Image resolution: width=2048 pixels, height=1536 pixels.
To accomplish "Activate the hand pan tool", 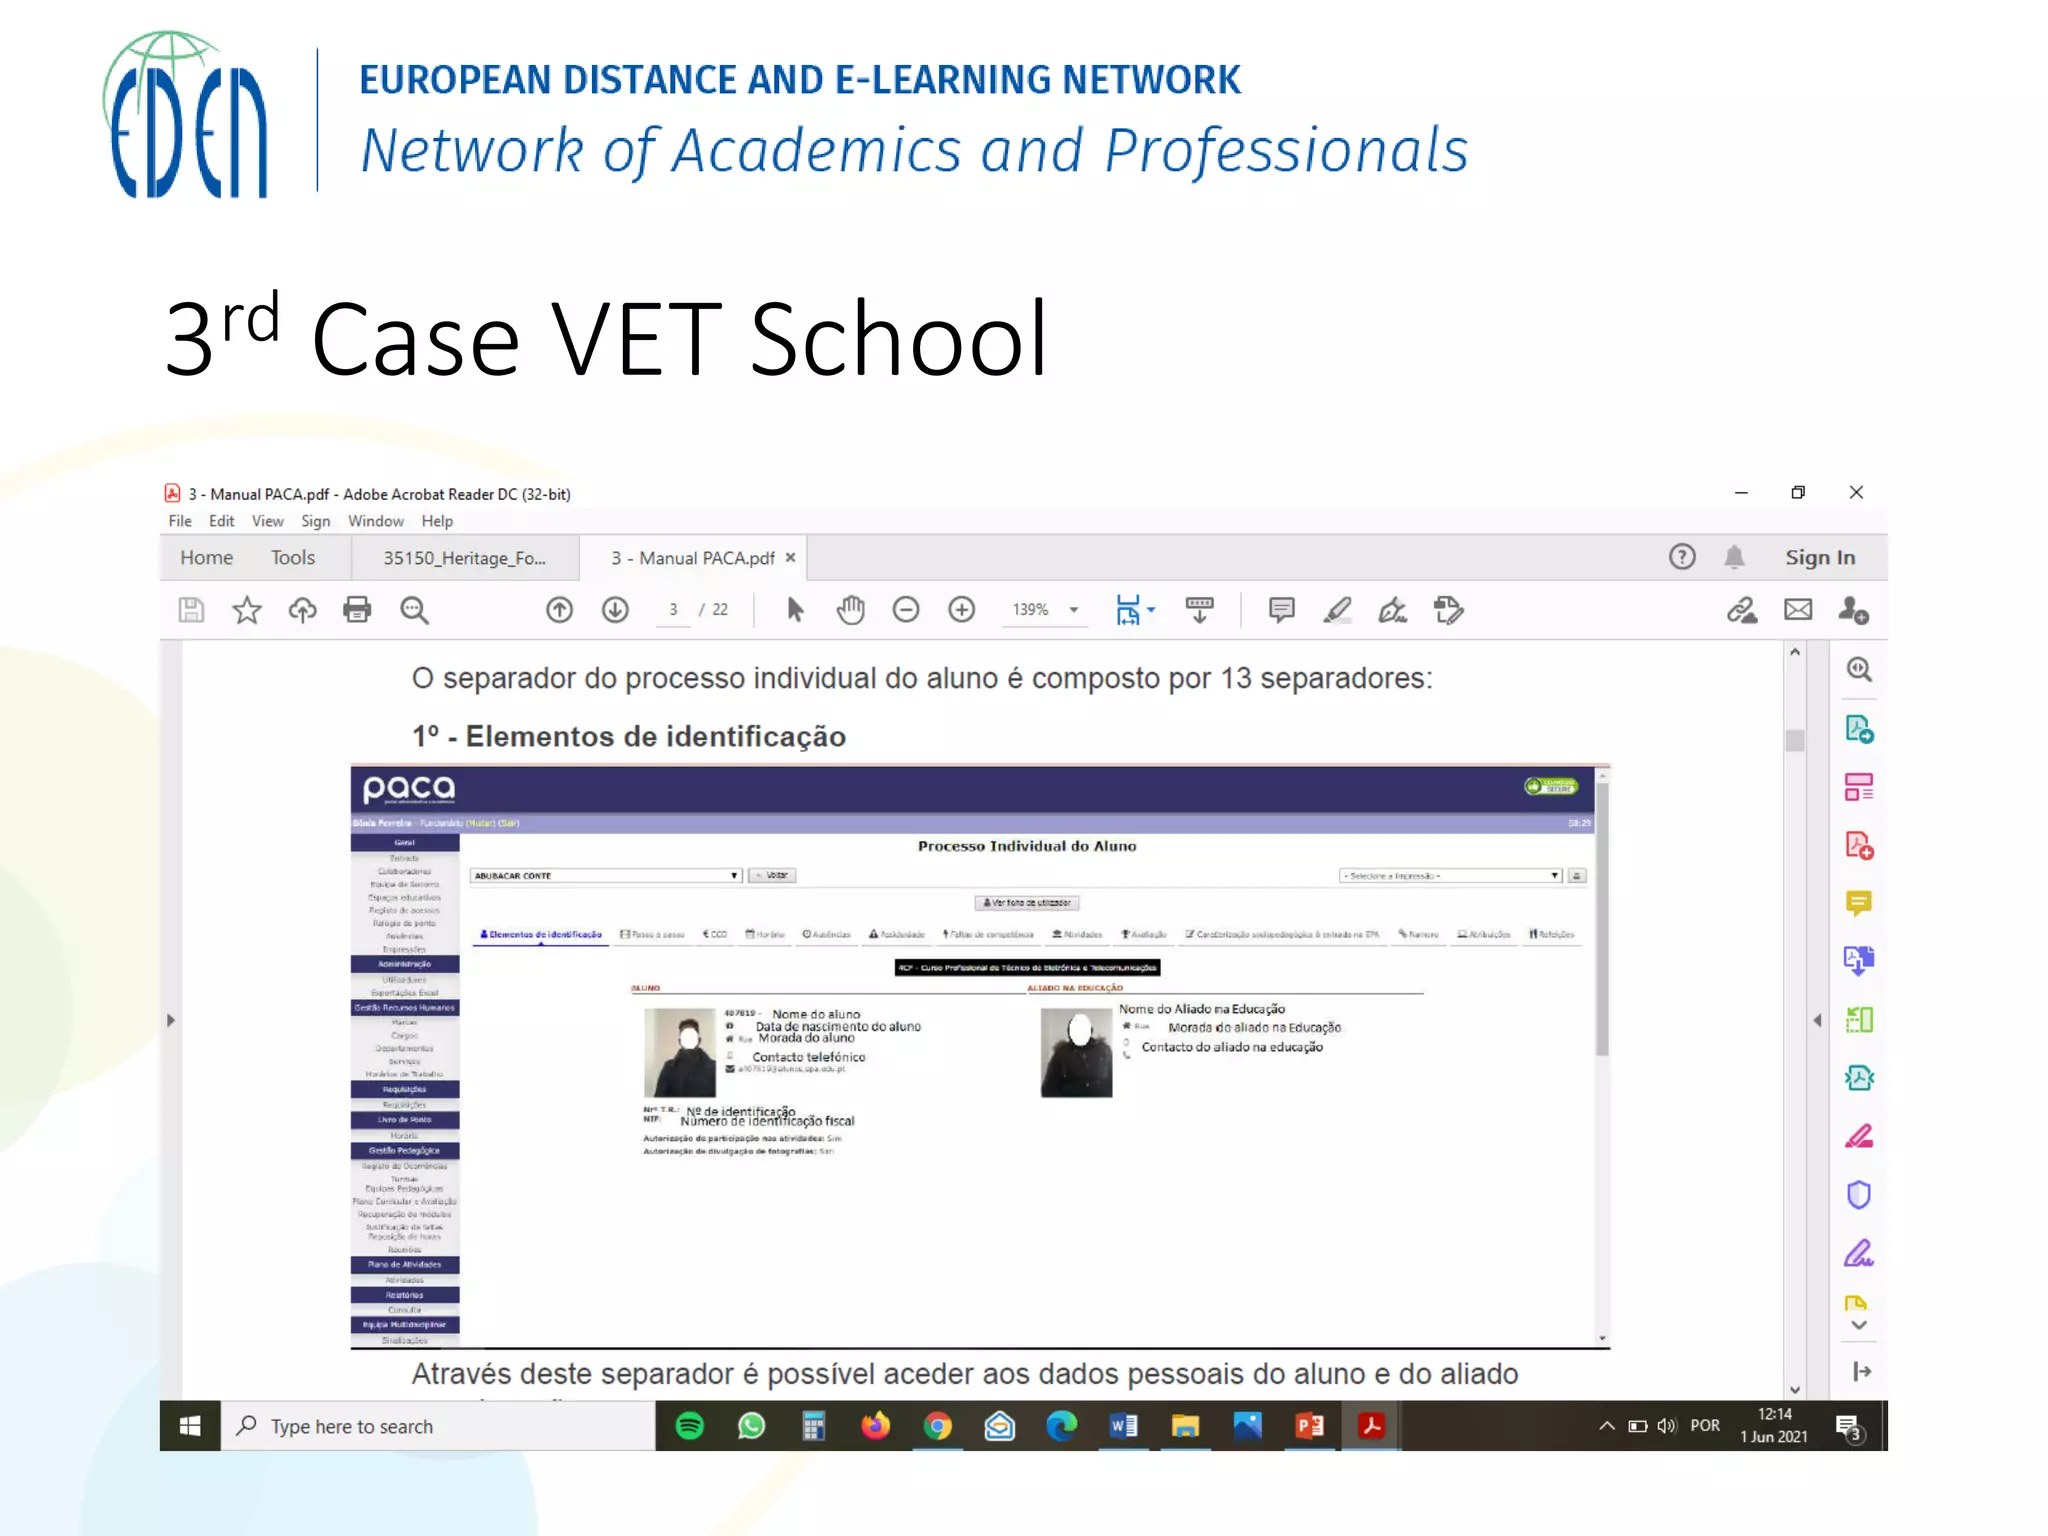I will (x=850, y=610).
